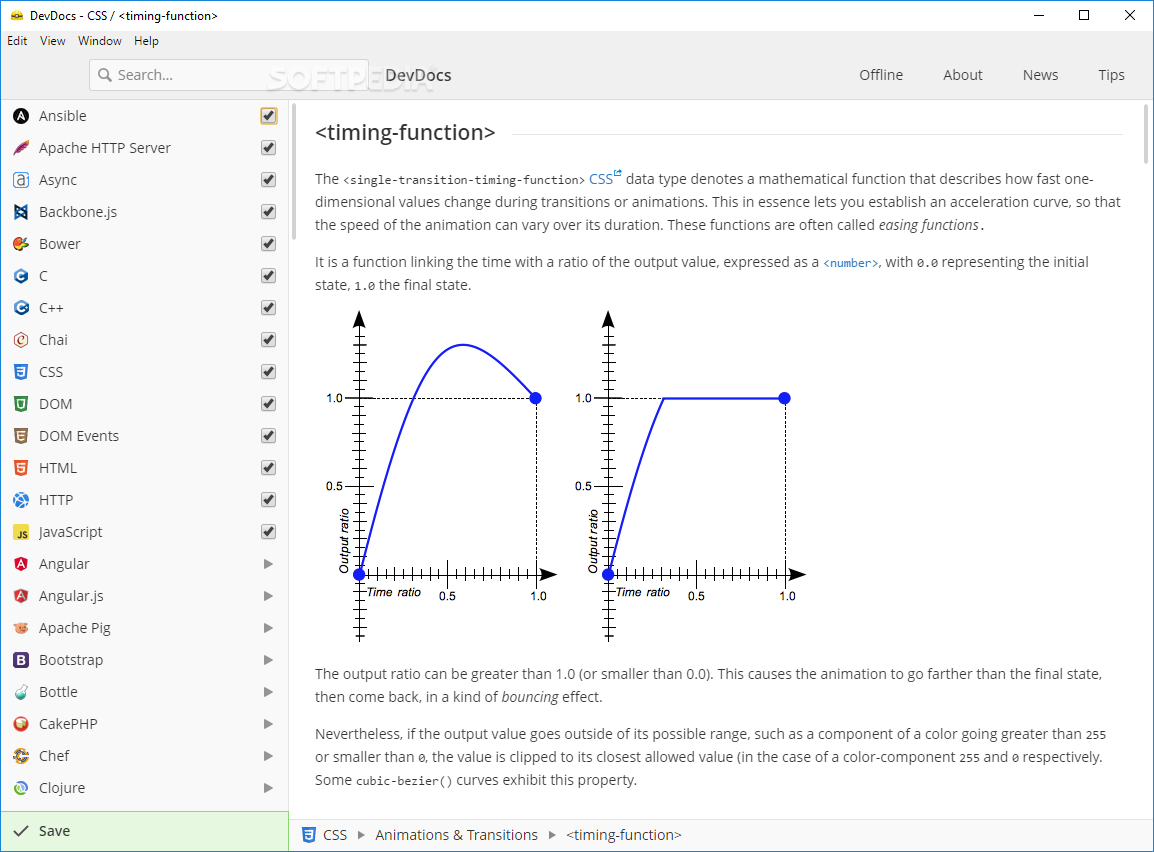Click the Async logo icon

pyautogui.click(x=21, y=180)
